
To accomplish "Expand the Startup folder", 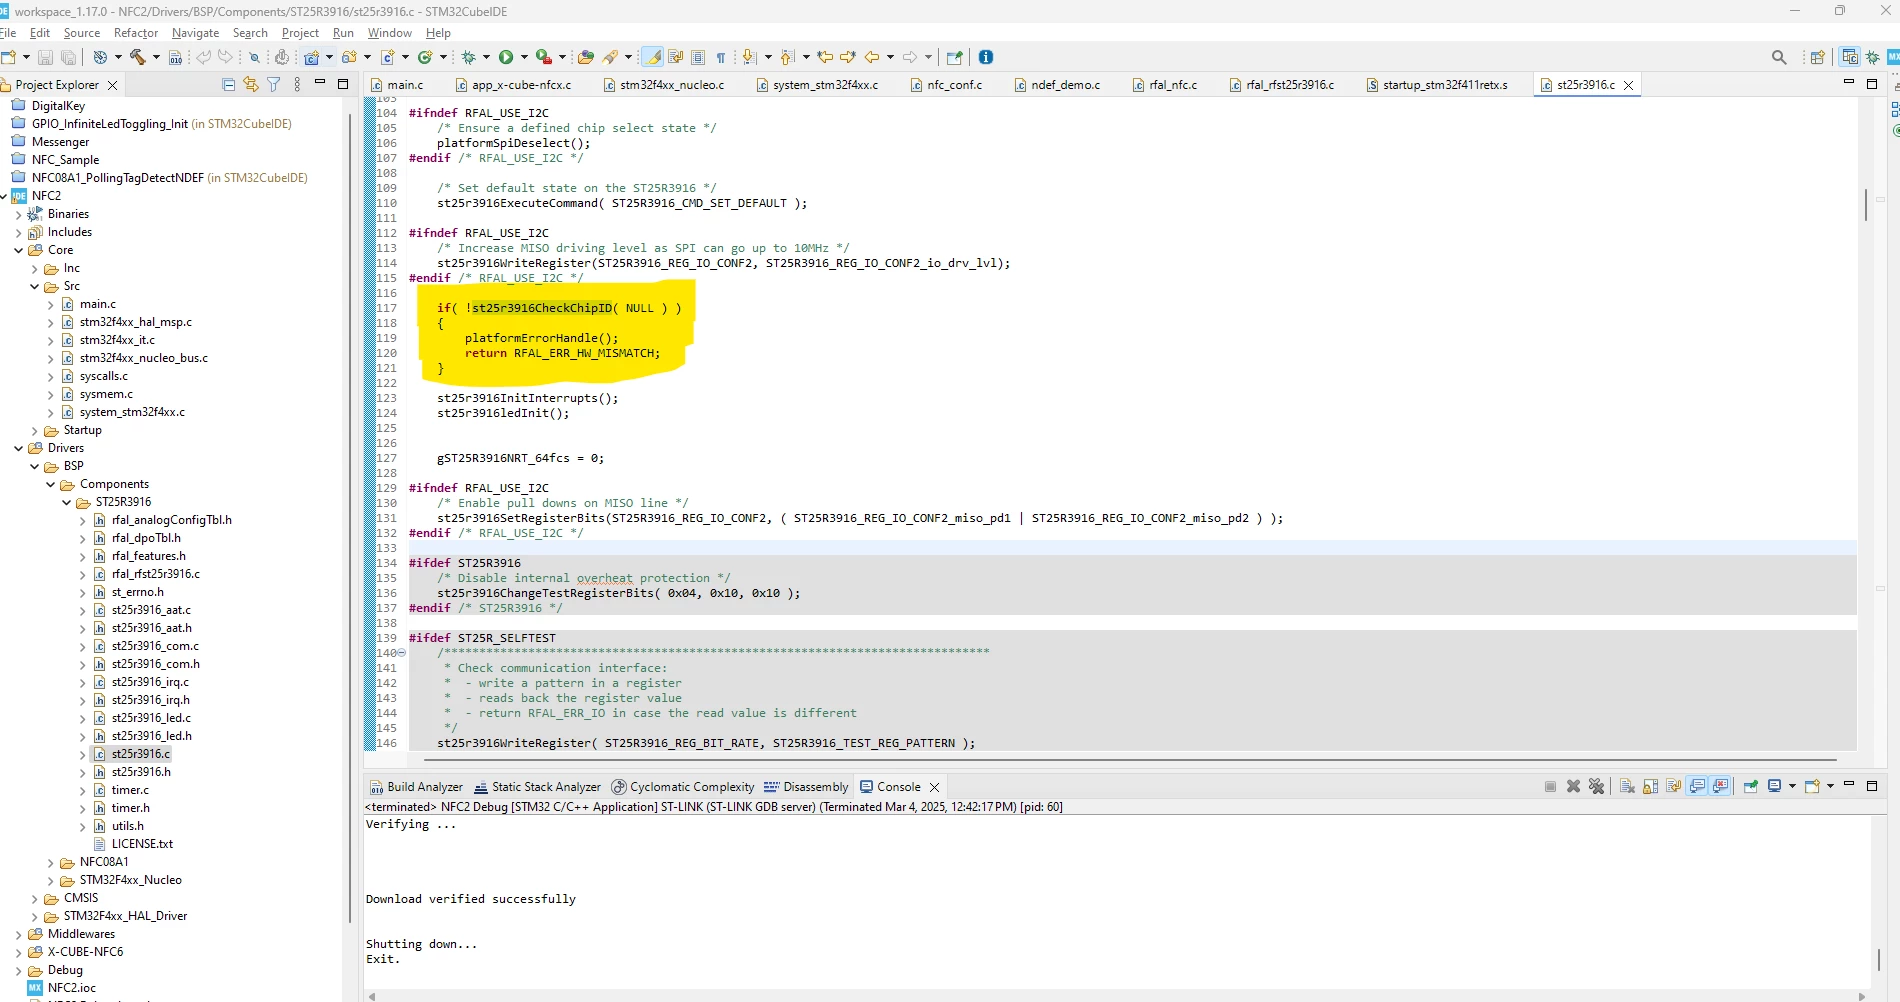I will point(34,430).
